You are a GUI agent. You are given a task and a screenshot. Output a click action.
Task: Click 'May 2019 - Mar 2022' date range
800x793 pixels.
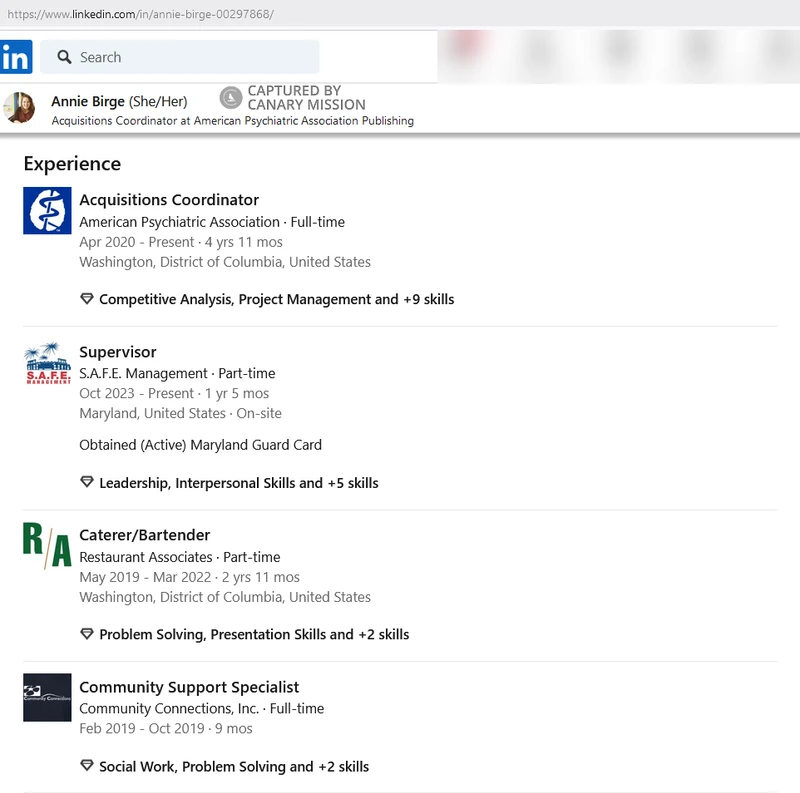click(x=145, y=577)
